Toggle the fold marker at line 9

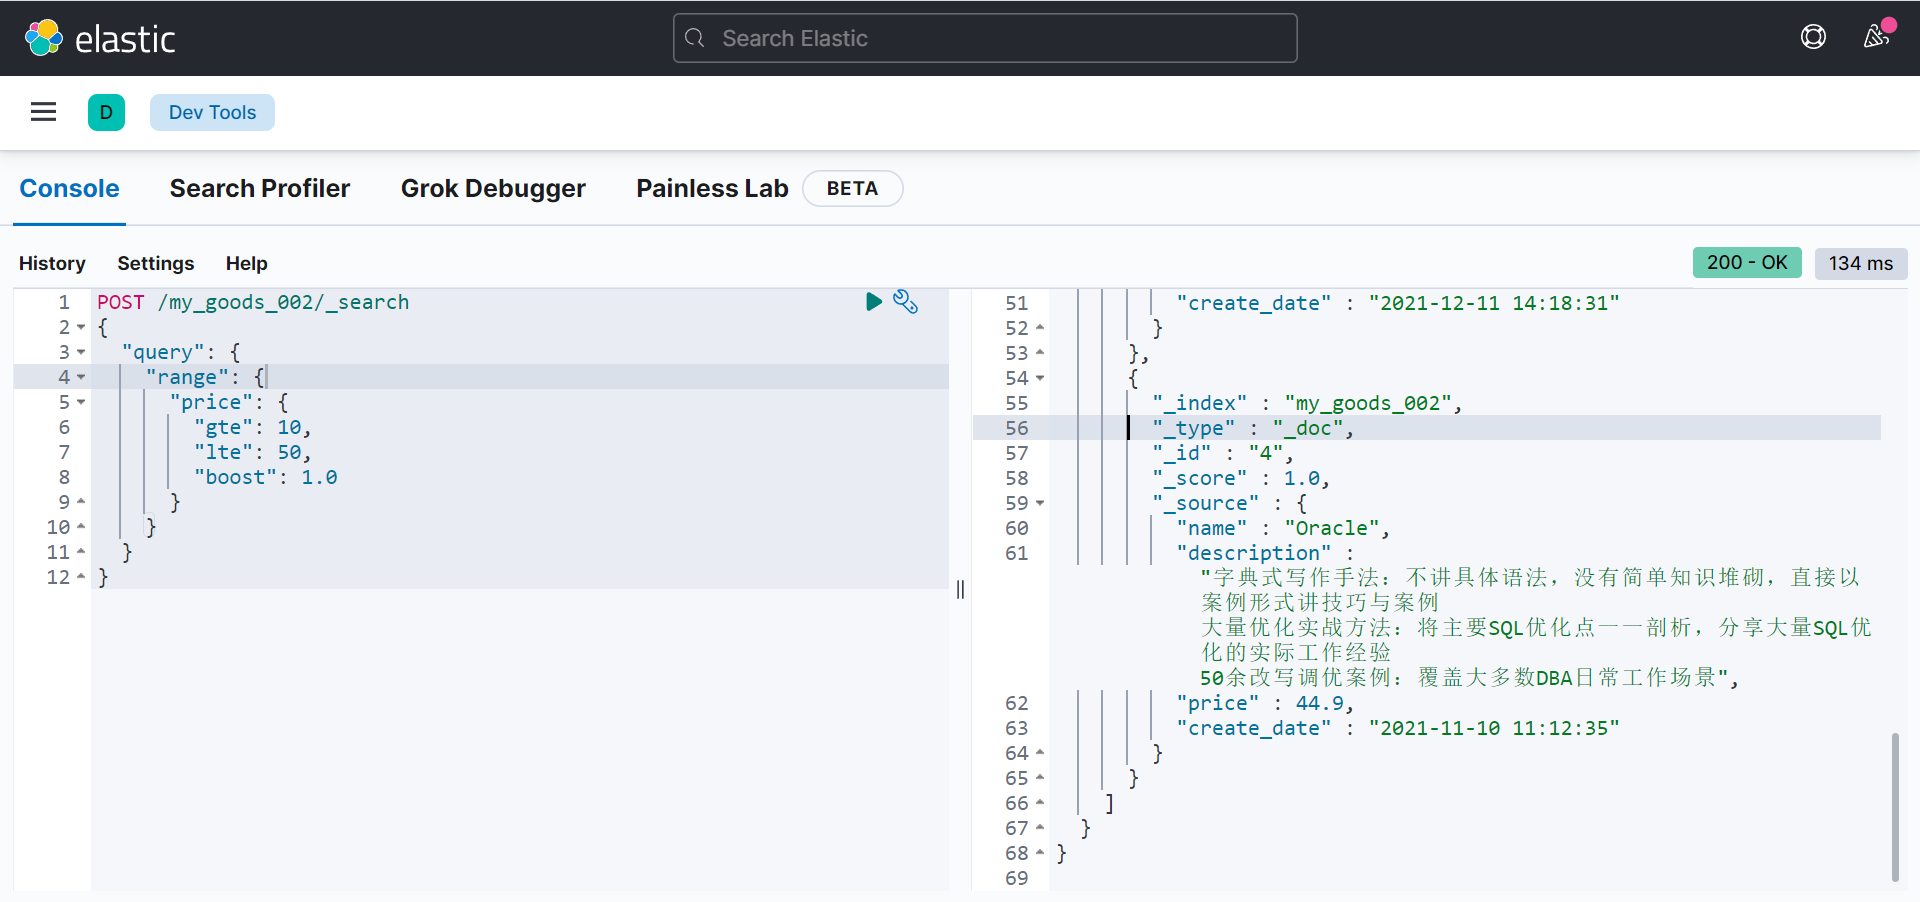81,501
